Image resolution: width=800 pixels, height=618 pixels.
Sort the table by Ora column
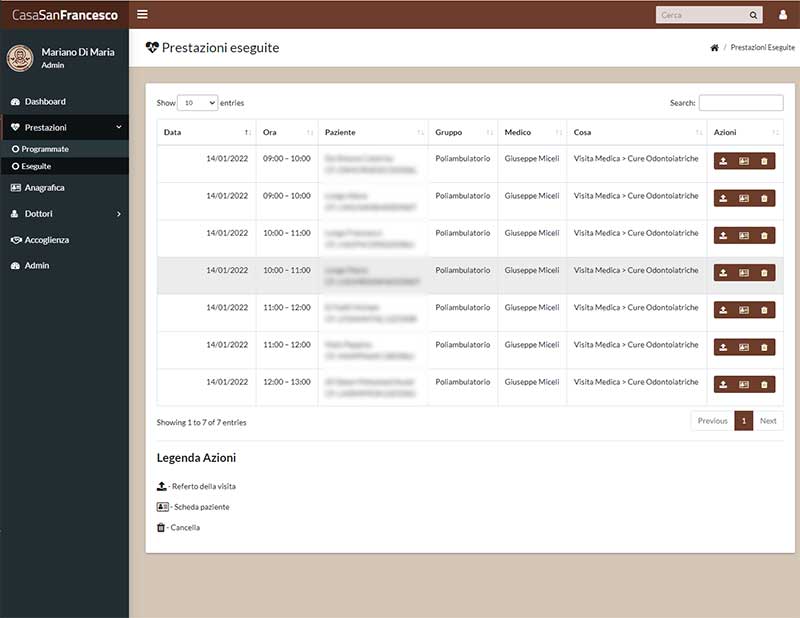[x=287, y=132]
